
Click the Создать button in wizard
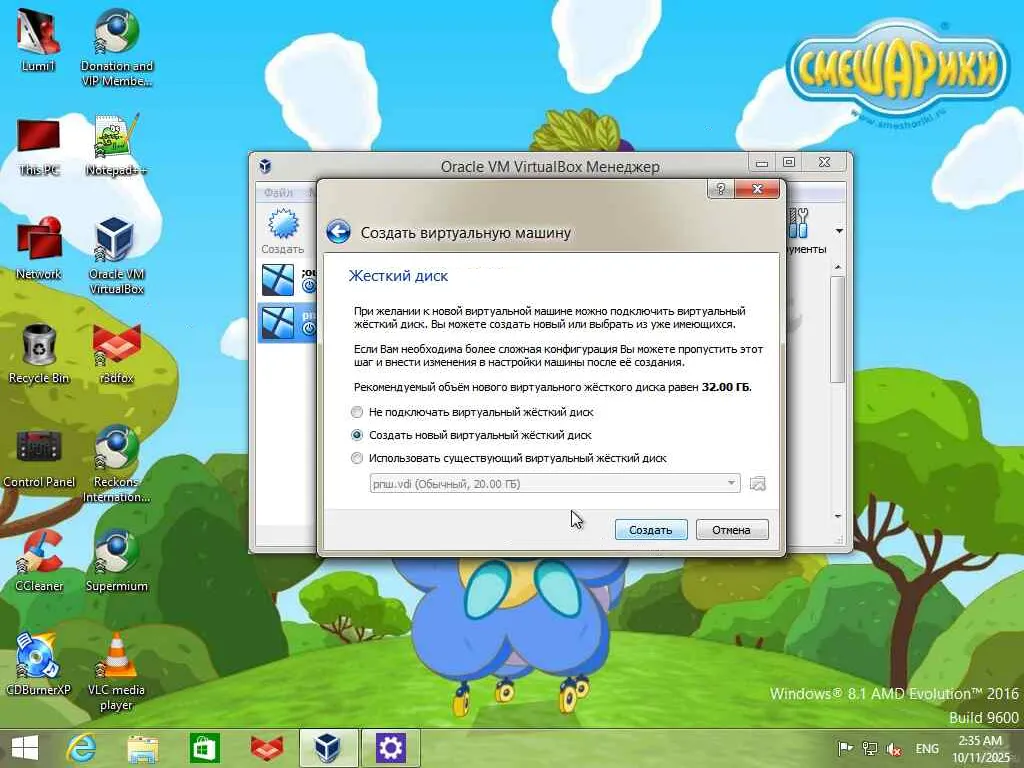[x=651, y=530]
